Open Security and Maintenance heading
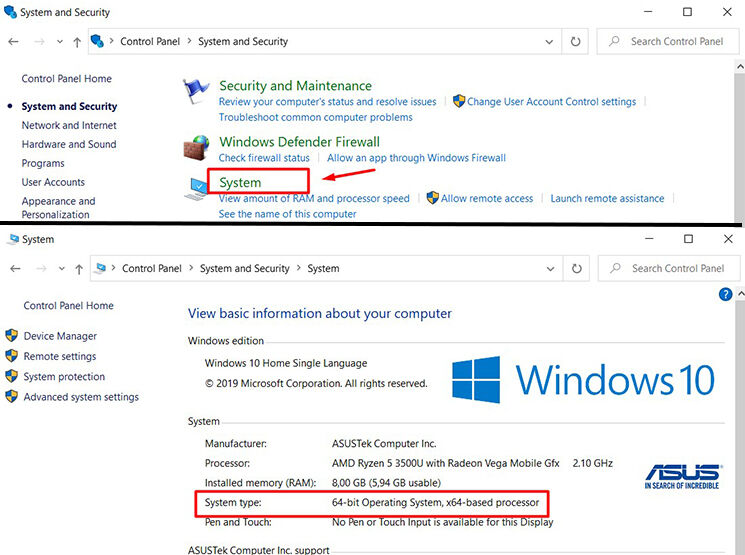Image resolution: width=745 pixels, height=555 pixels. (296, 86)
